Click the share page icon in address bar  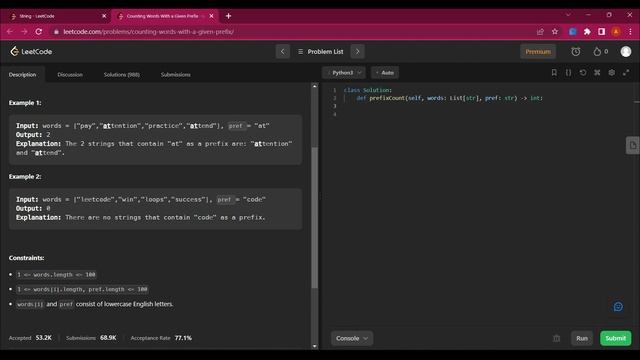[540, 31]
